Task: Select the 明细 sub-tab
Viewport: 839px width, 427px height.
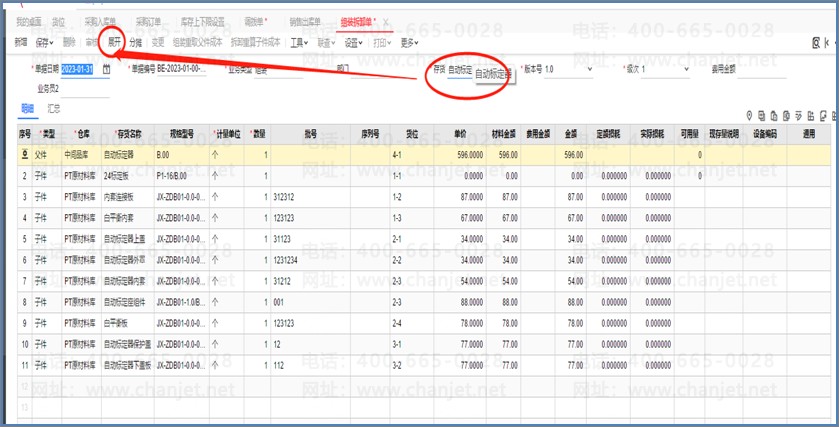Action: click(x=27, y=109)
